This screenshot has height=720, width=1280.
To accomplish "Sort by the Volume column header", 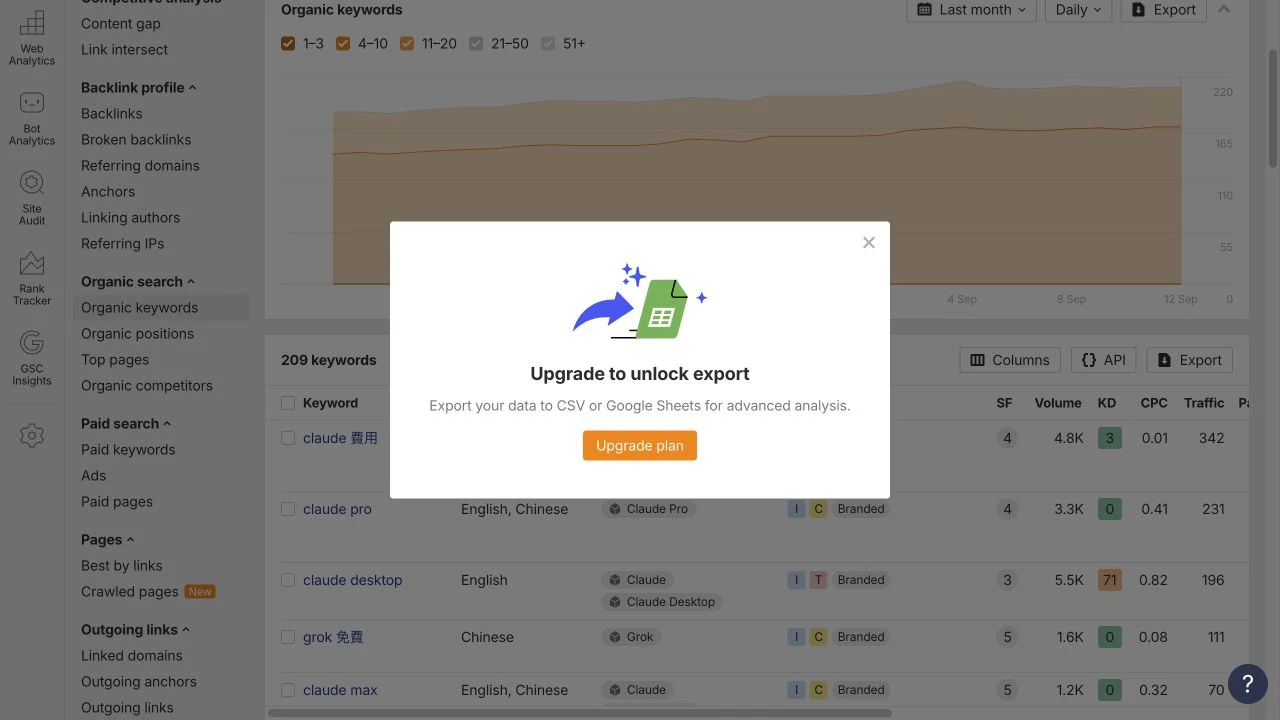I will tap(1058, 403).
